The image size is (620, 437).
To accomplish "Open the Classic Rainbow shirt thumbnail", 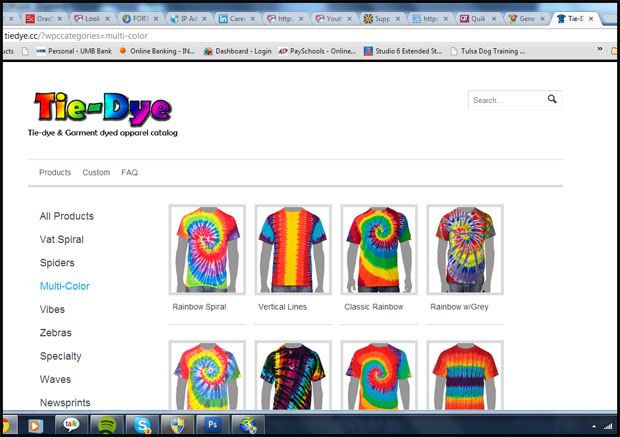I will click(379, 250).
